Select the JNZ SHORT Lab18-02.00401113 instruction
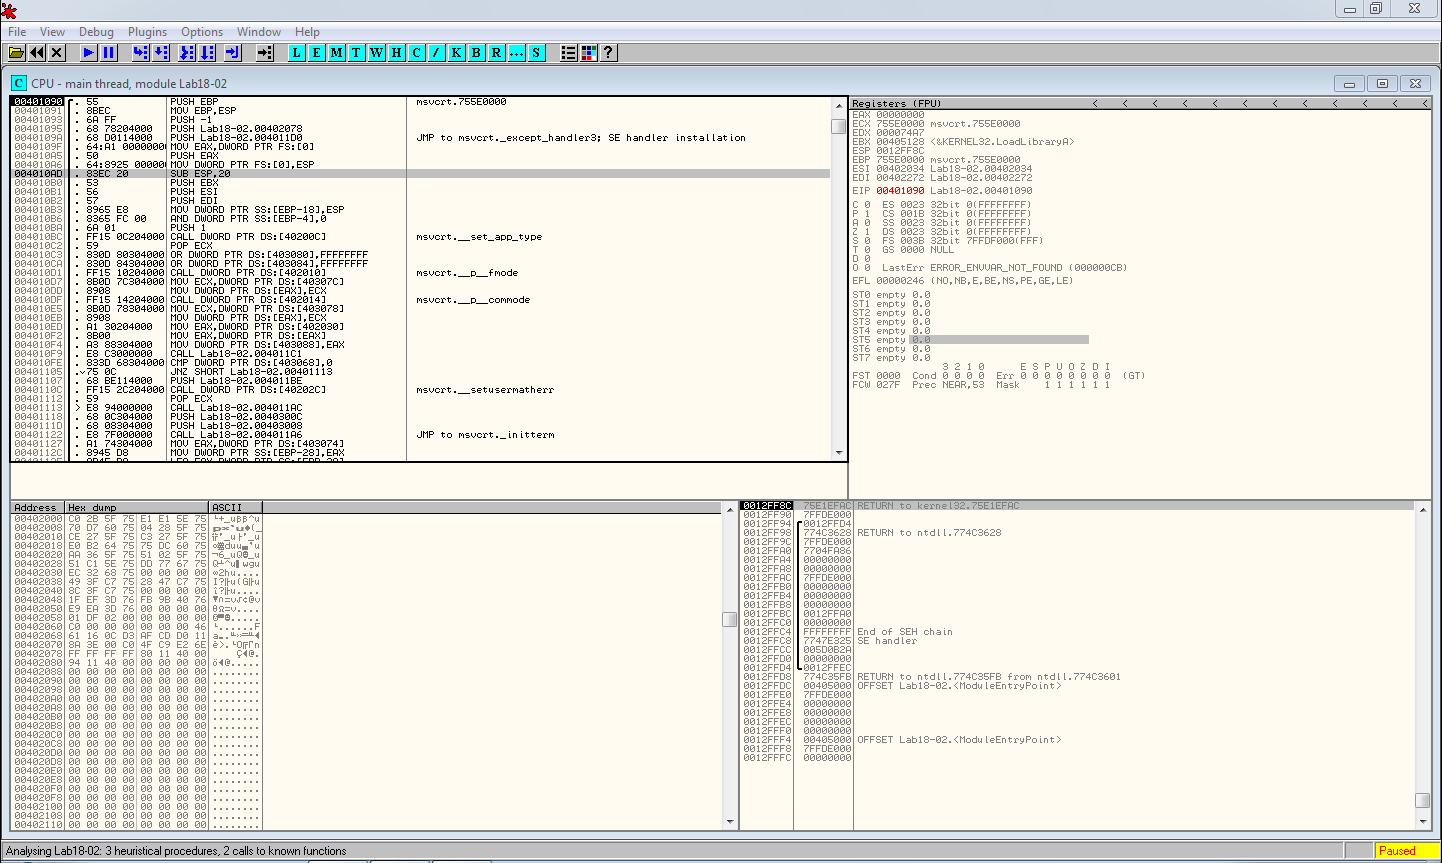This screenshot has height=863, width=1442. point(420,372)
